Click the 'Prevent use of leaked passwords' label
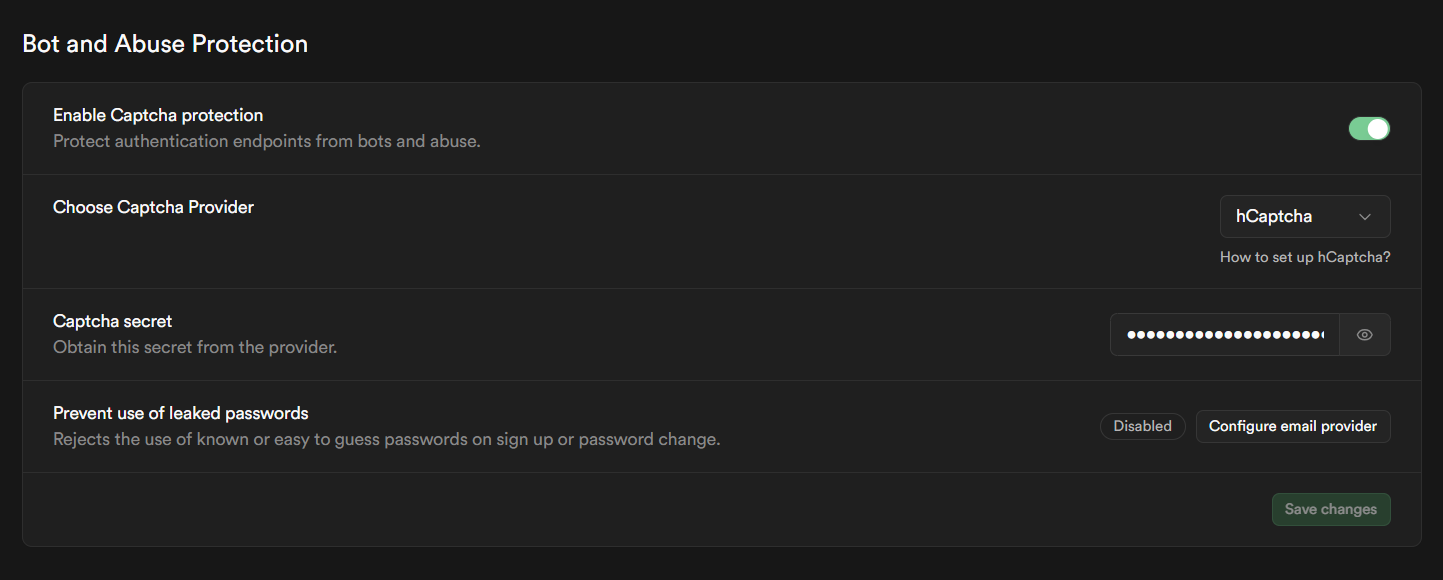 point(180,413)
